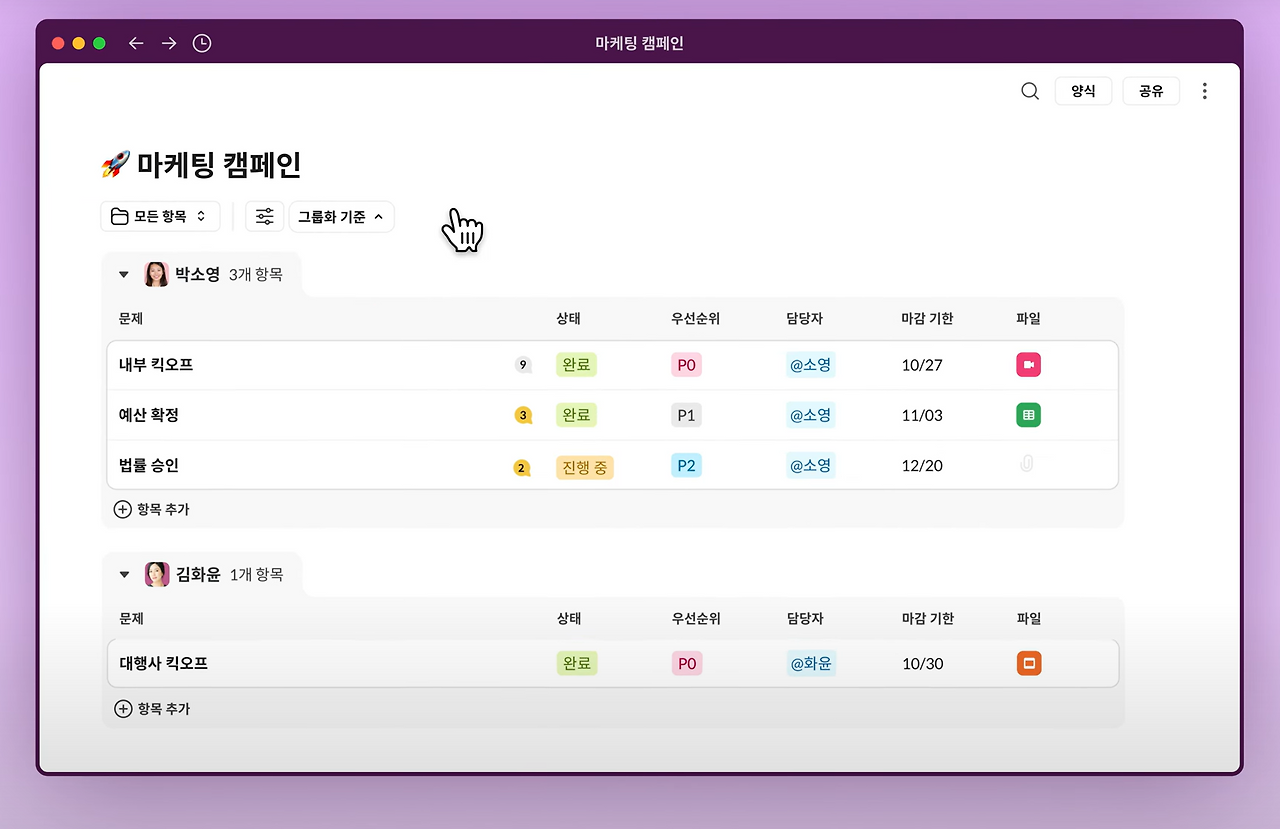Click the comment indicator on 법률 승인
Image resolution: width=1280 pixels, height=829 pixels.
pyautogui.click(x=523, y=464)
